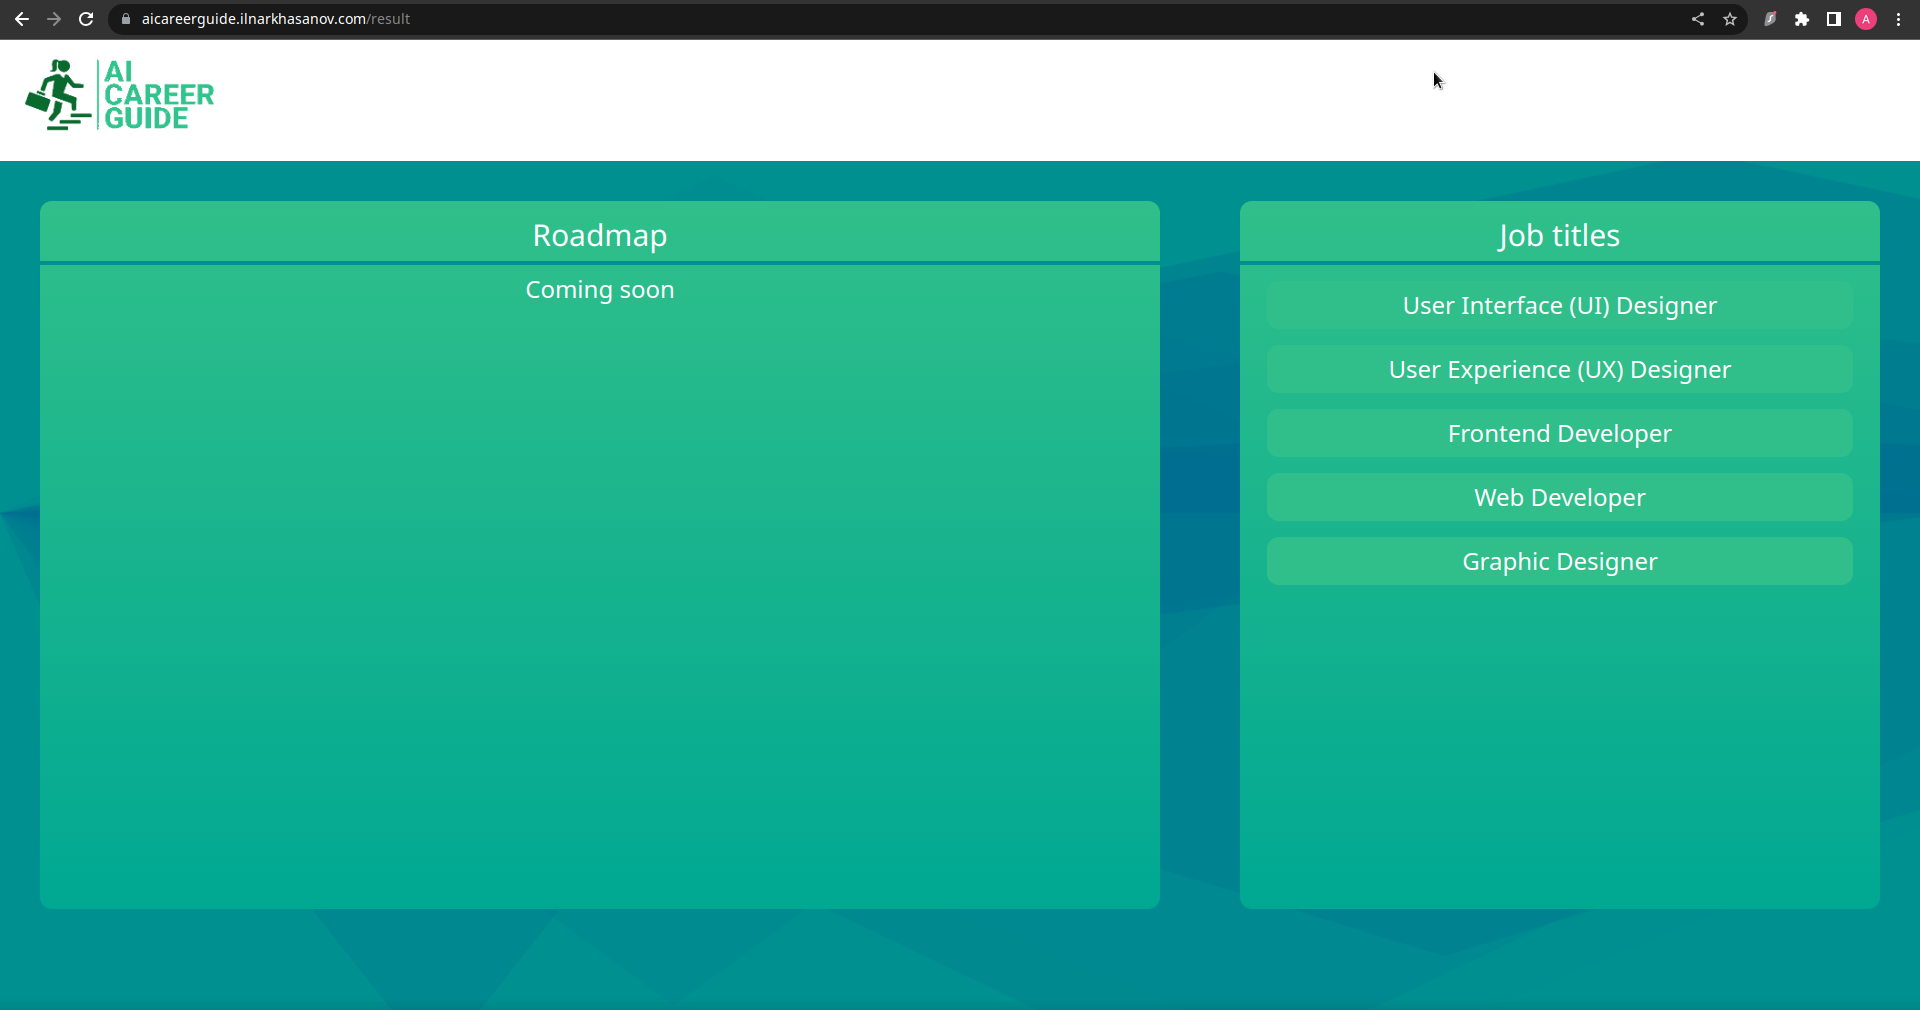This screenshot has width=1920, height=1010.
Task: Select User Interface (UI) Designer job title
Action: point(1559,305)
